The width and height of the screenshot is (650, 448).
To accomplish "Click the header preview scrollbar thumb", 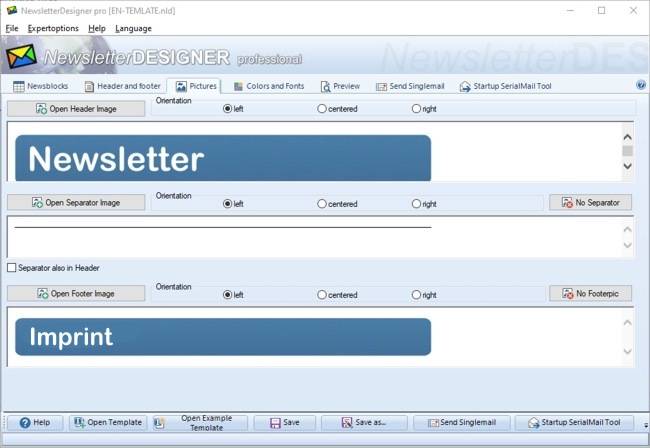I will (628, 151).
